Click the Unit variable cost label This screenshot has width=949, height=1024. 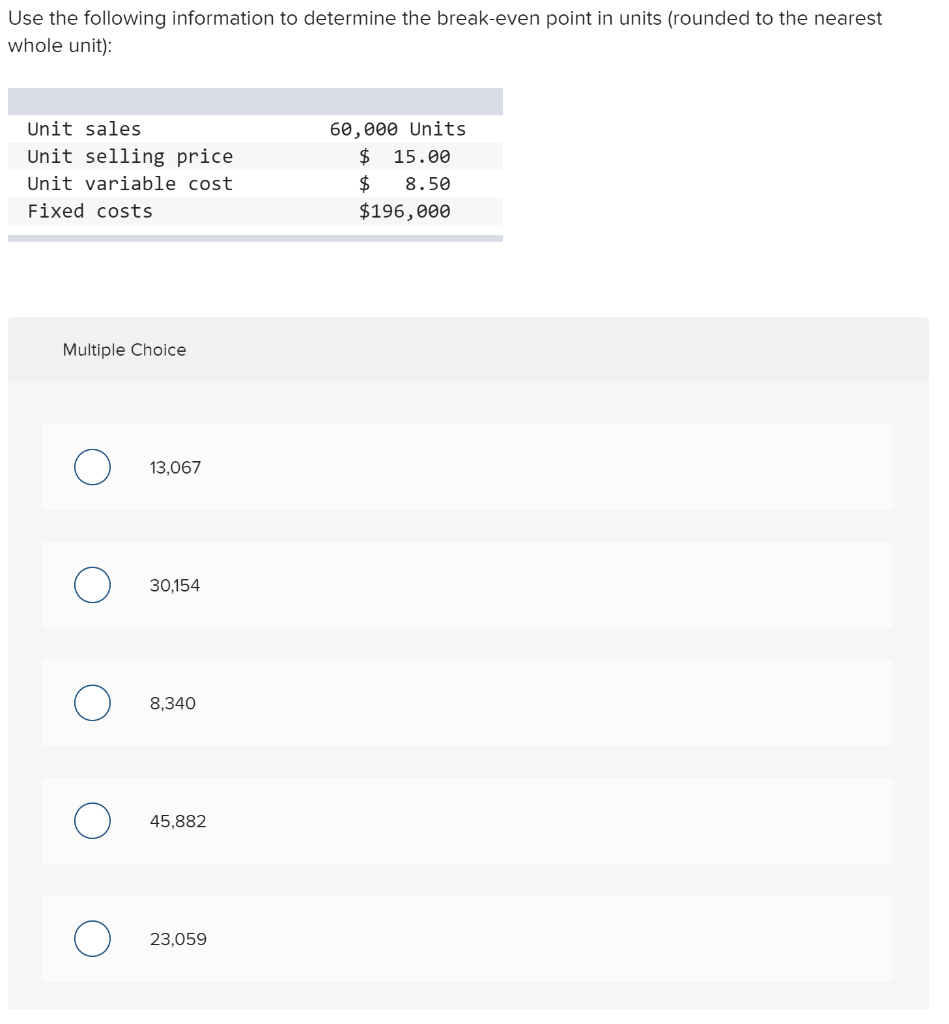(130, 183)
